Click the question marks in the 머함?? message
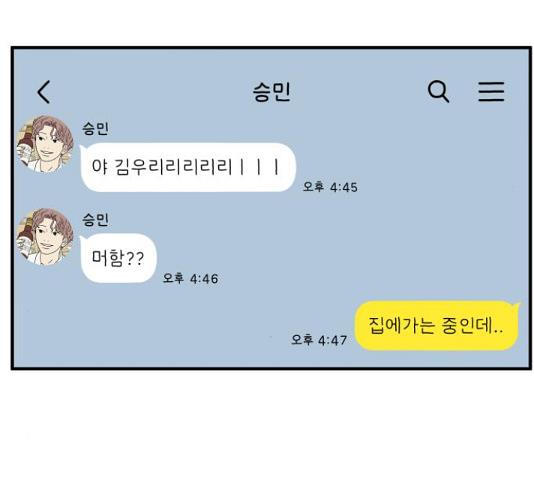 pyautogui.click(x=135, y=259)
